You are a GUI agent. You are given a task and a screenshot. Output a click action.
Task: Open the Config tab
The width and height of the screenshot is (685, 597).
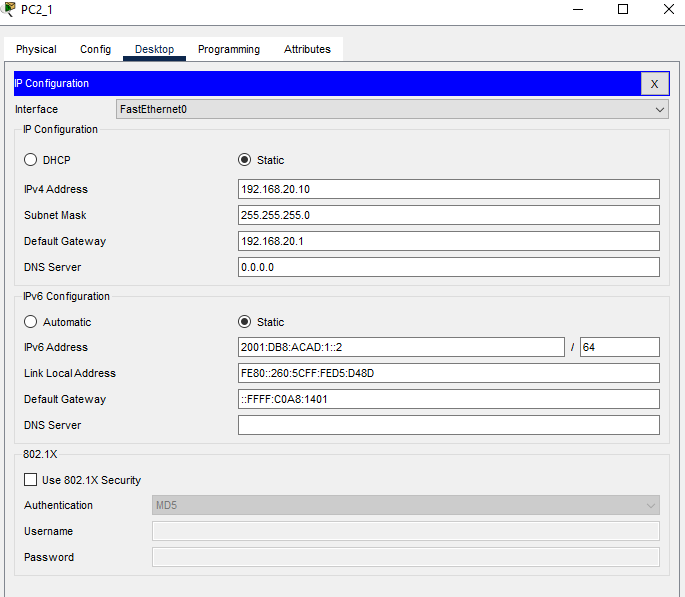pos(96,49)
